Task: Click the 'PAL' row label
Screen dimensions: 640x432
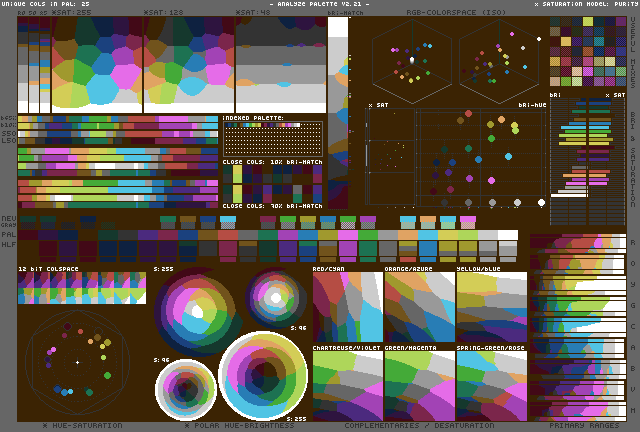Action: [9, 234]
